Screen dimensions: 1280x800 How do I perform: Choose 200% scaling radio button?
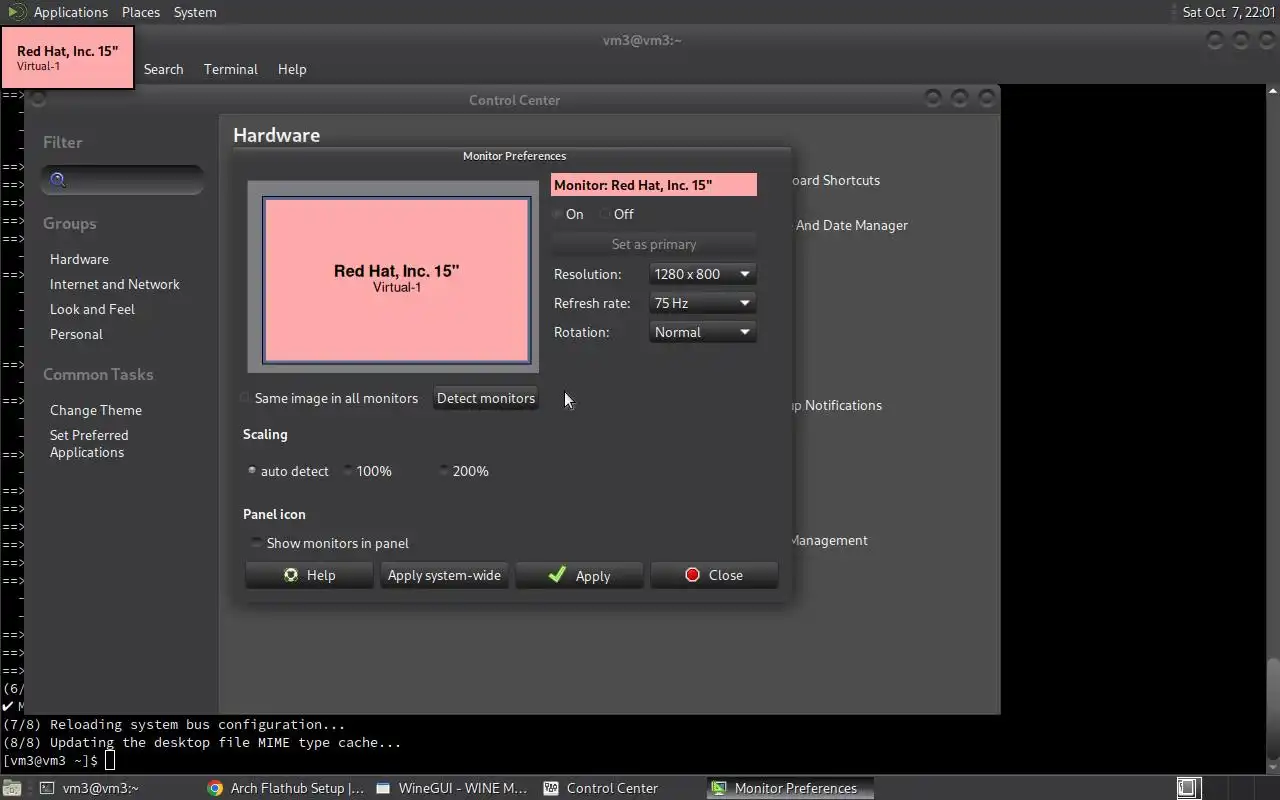444,471
